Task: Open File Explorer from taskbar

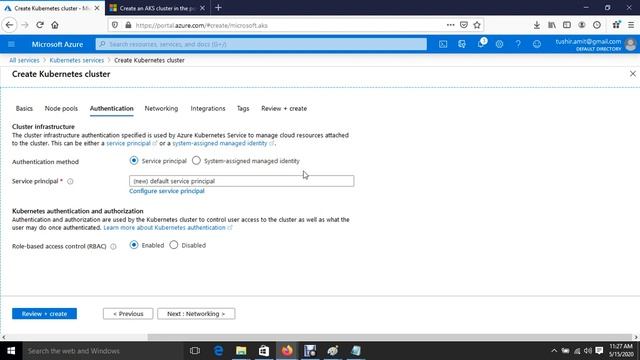Action: coord(241,351)
